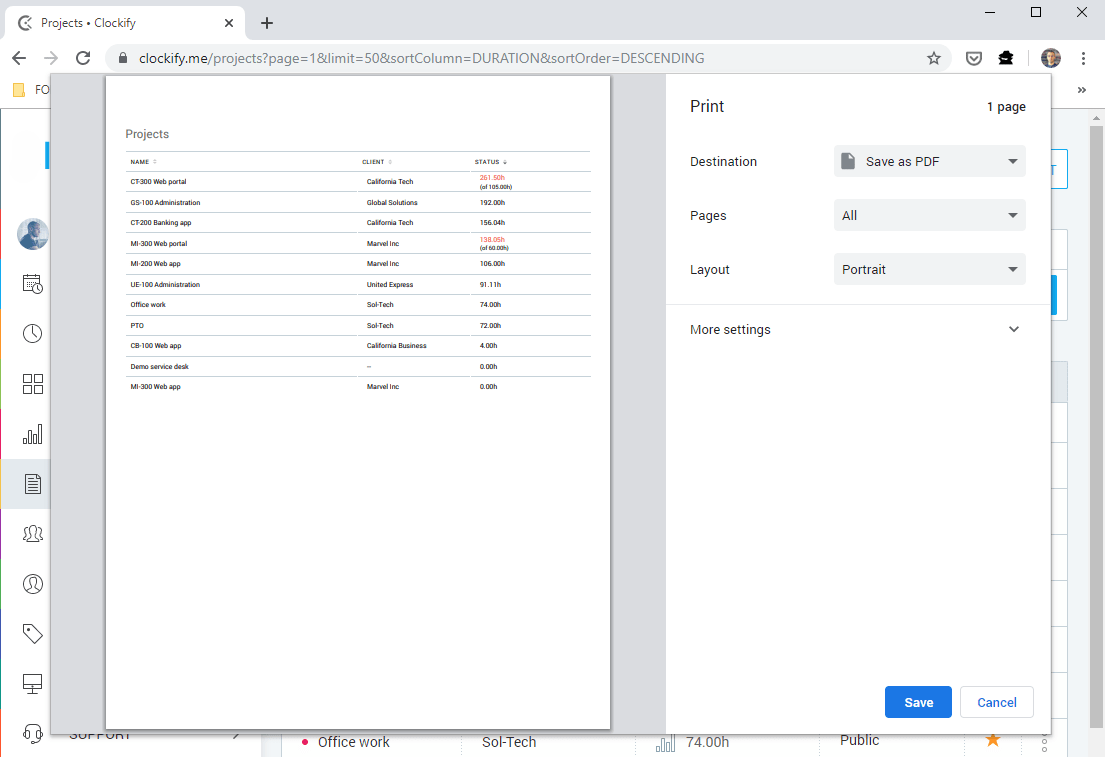Viewport: 1105px width, 757px height.
Task: Open the Timesheet calendar icon in sidebar
Action: (33, 284)
